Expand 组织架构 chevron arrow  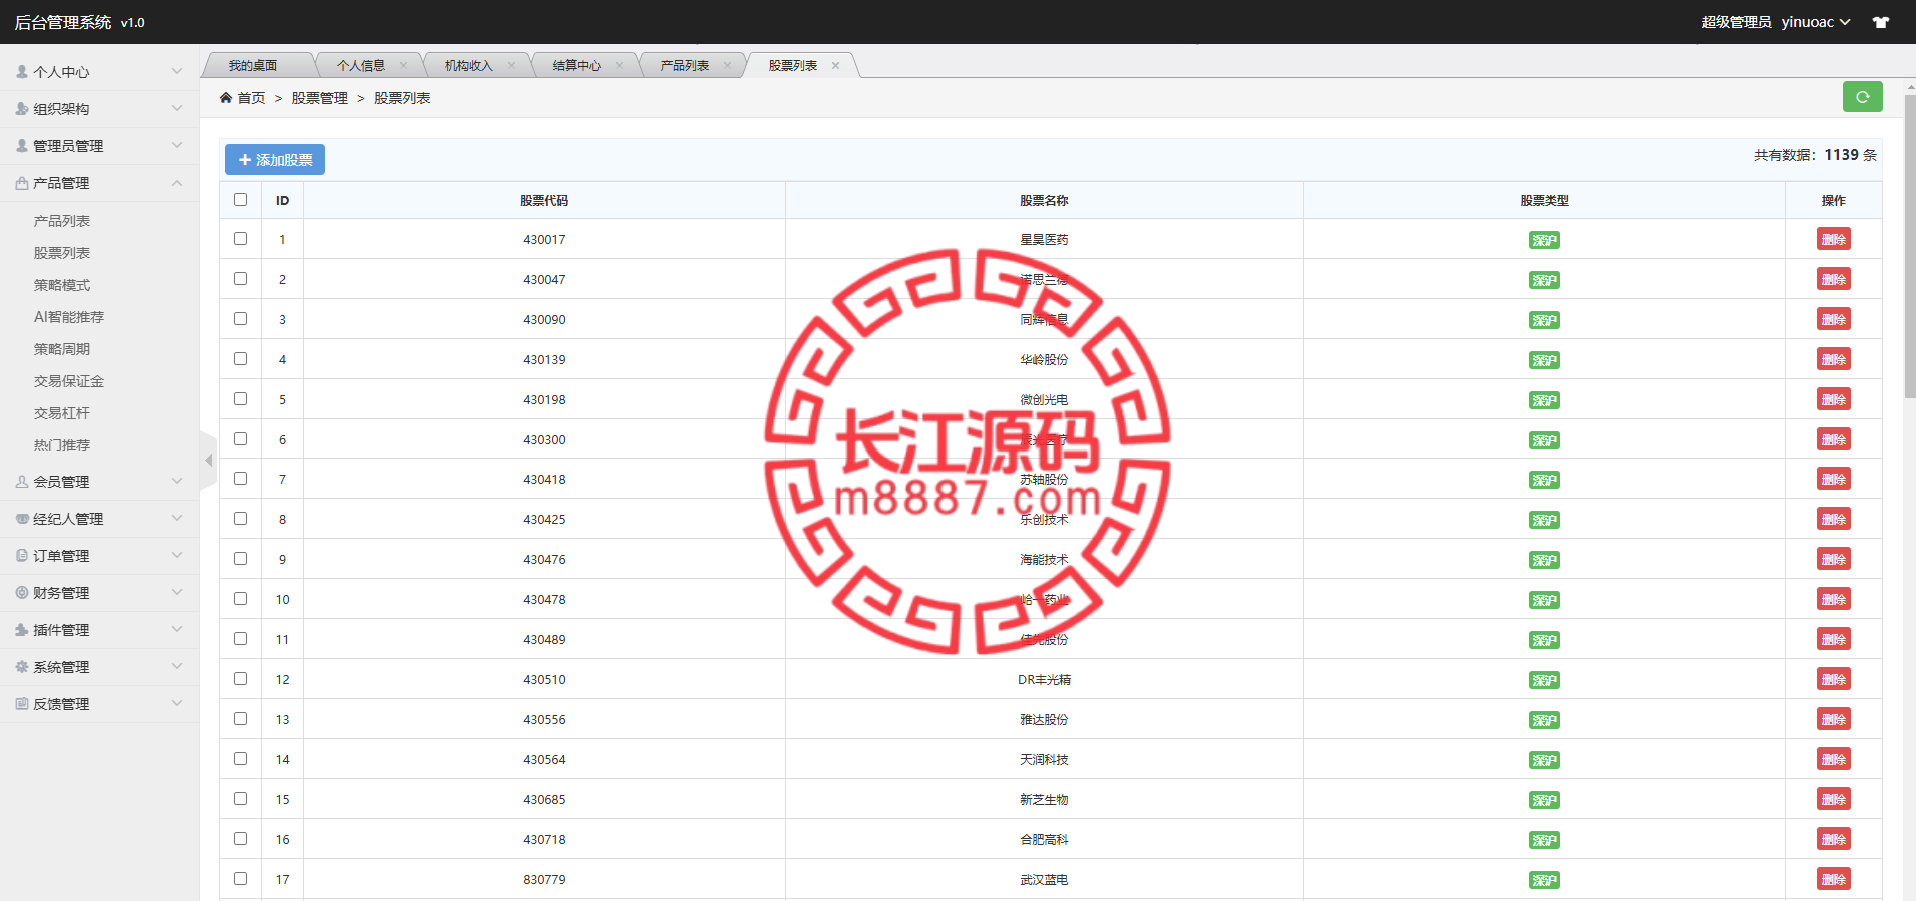177,108
